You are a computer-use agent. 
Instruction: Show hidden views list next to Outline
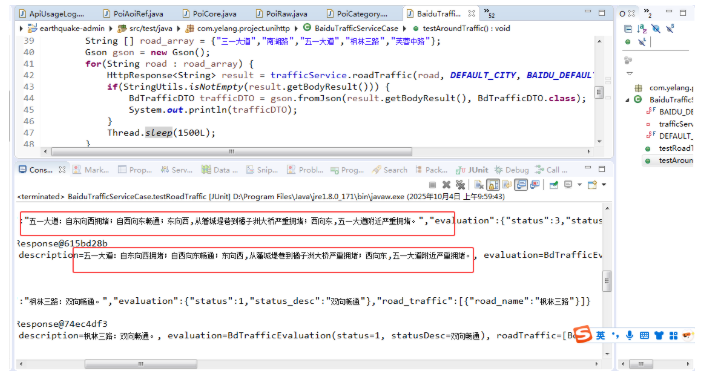point(647,13)
